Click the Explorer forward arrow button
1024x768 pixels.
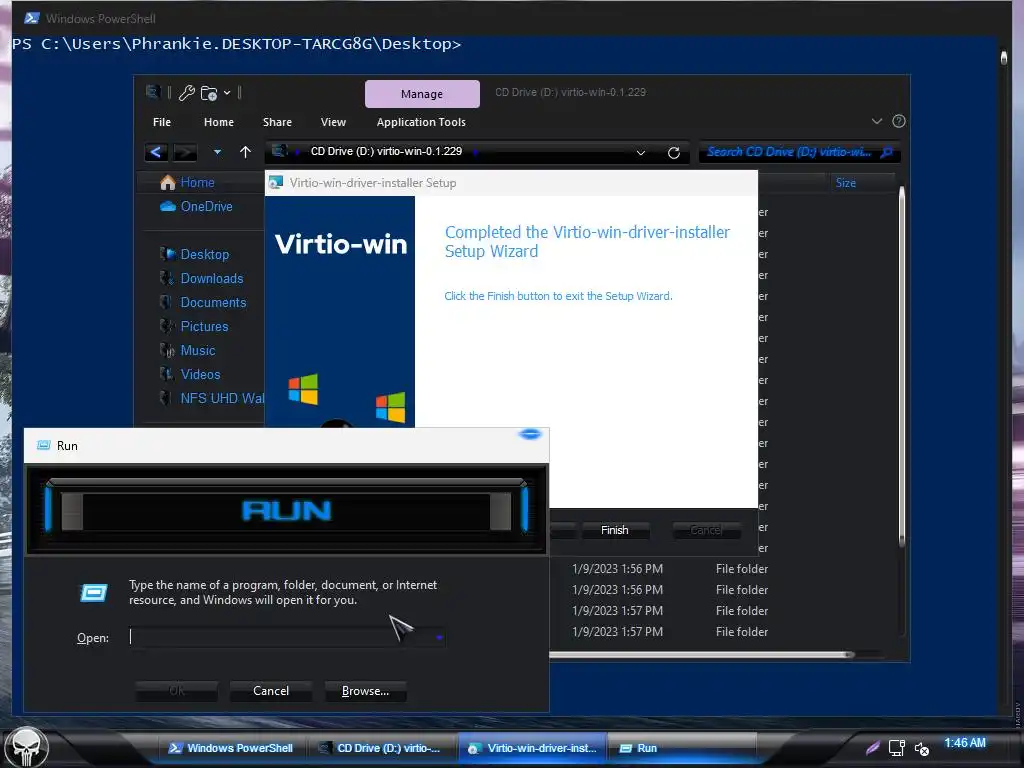point(185,152)
